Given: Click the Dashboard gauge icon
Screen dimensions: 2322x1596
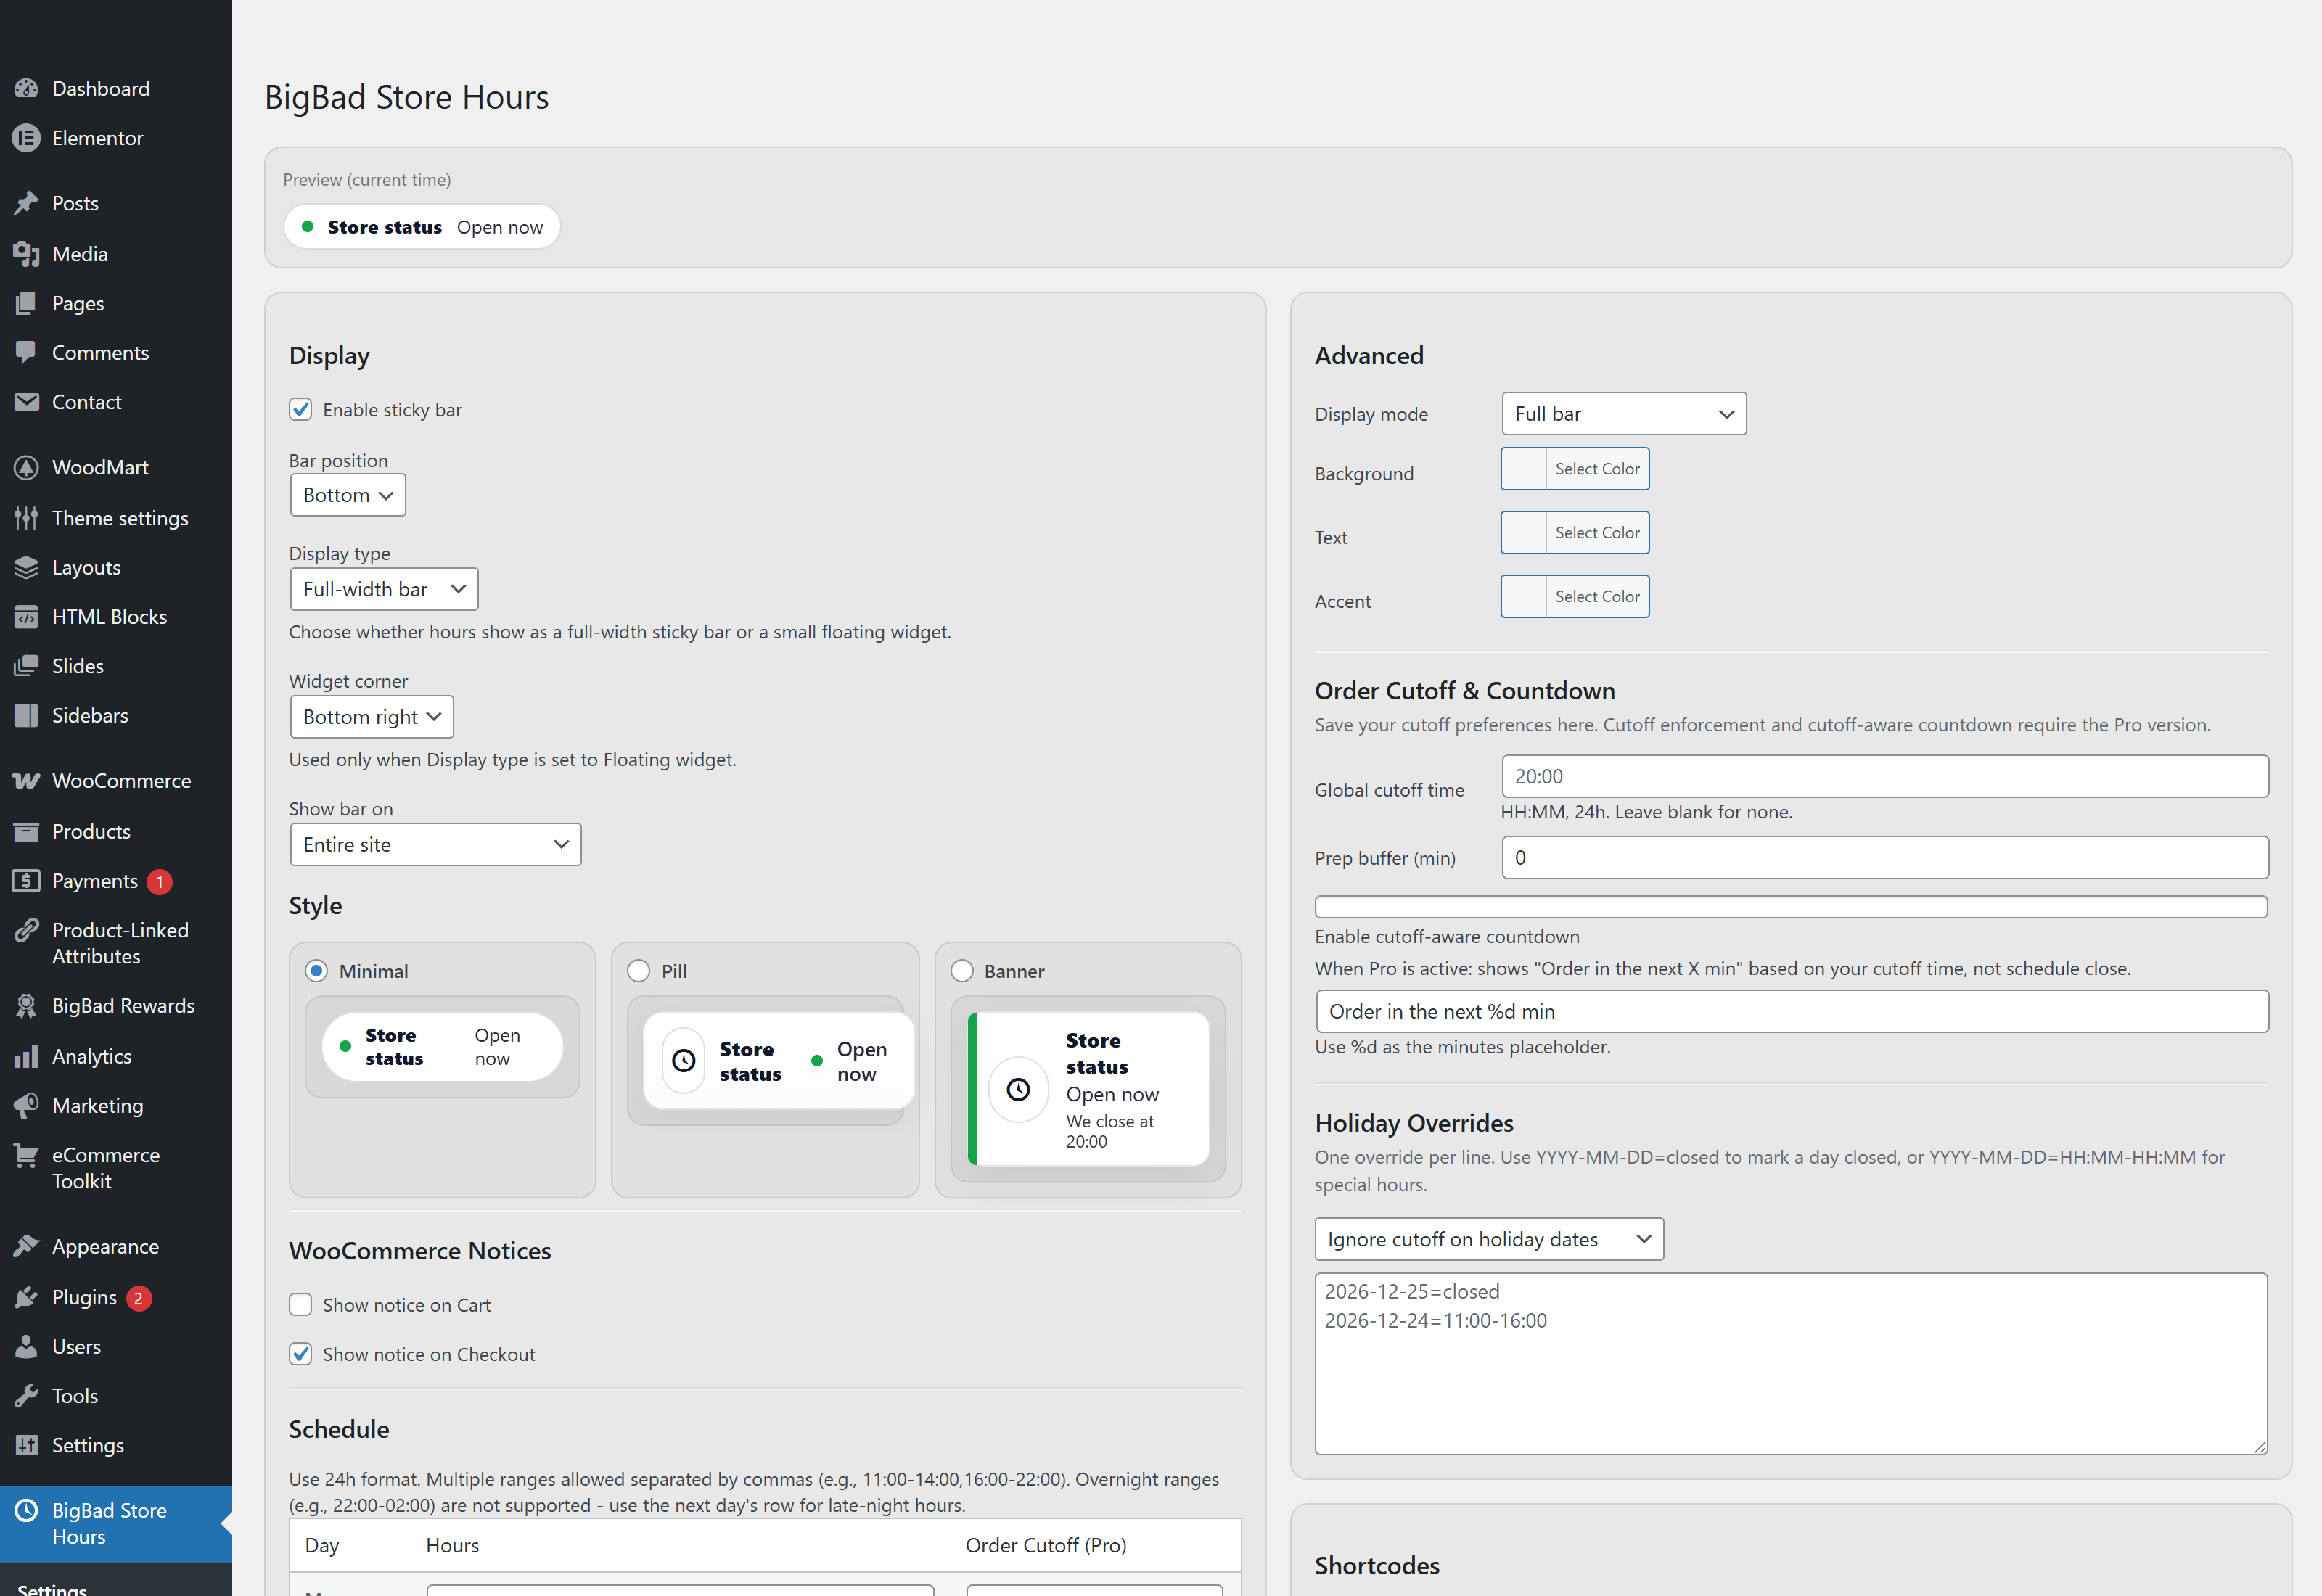Looking at the screenshot, I should (27, 89).
